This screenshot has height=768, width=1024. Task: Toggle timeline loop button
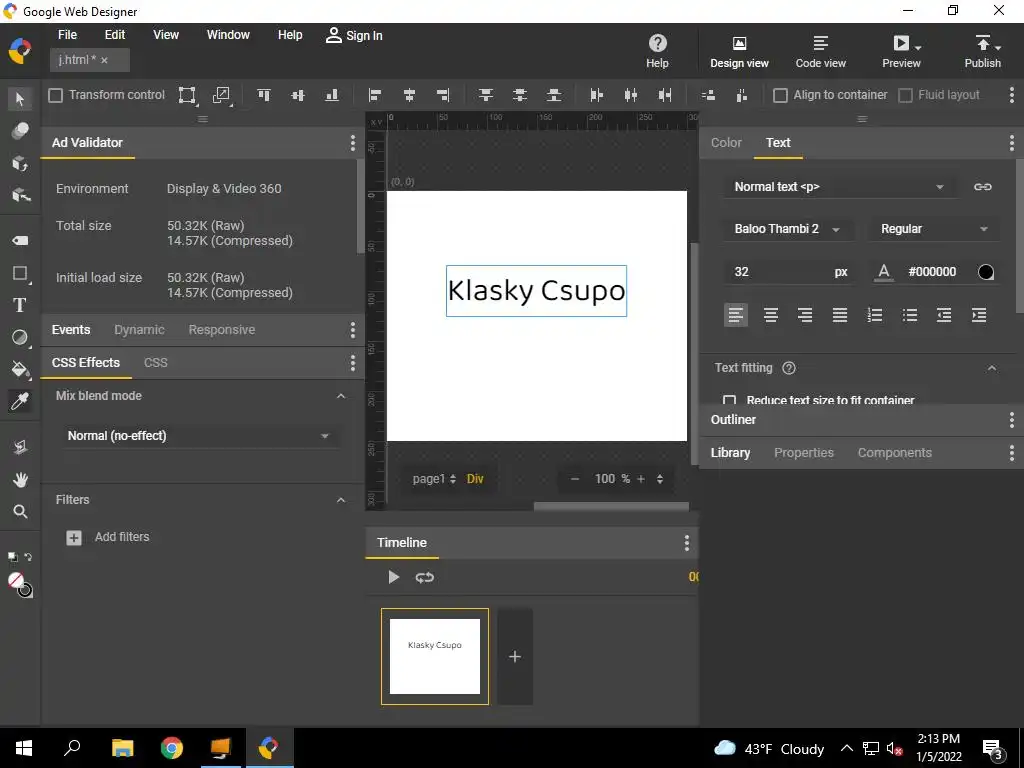(x=424, y=577)
